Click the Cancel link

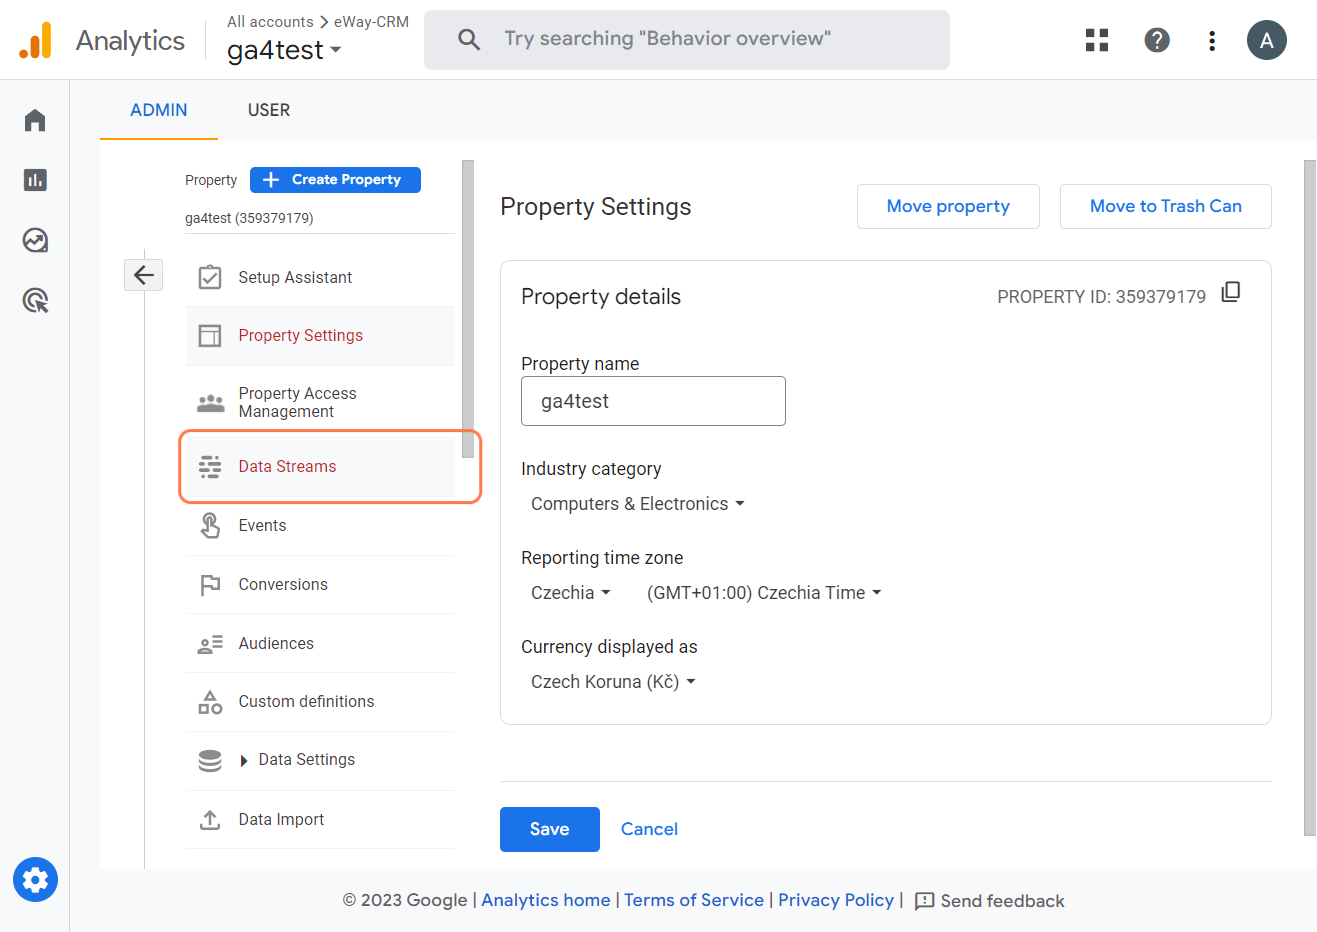(x=649, y=829)
